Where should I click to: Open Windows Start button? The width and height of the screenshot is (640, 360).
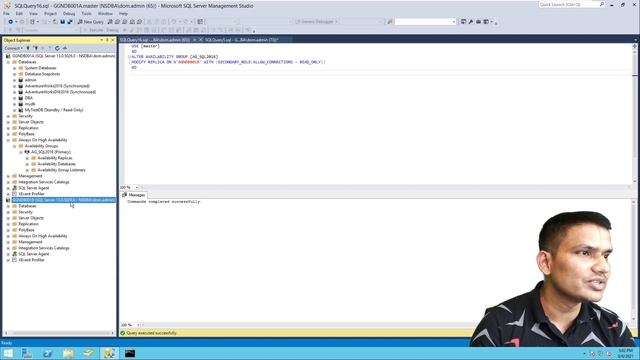point(8,353)
